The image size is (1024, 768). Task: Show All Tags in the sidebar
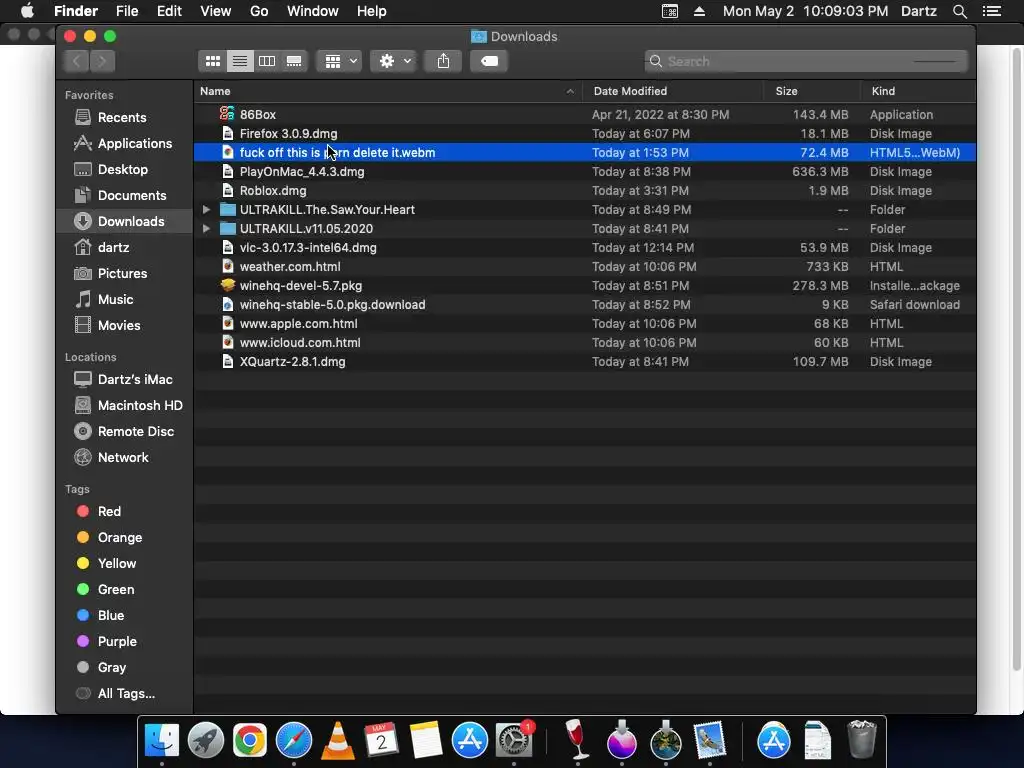point(124,694)
